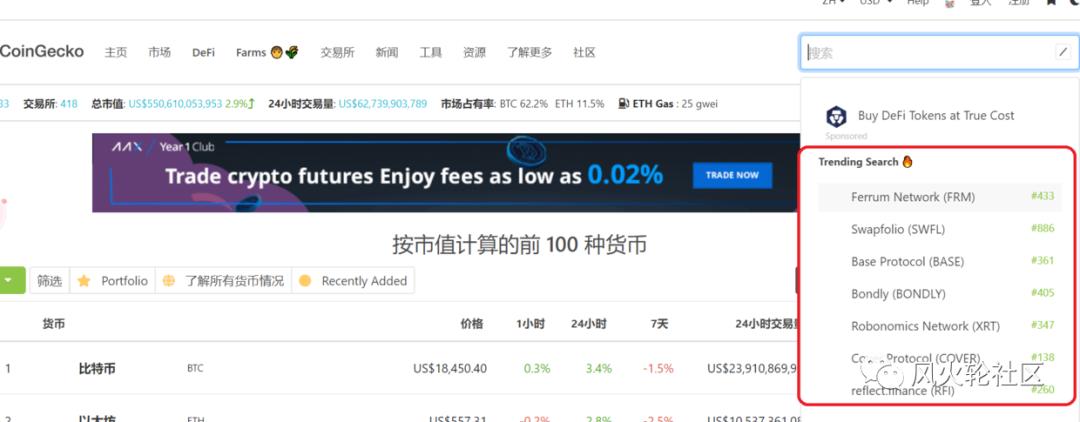Click the AAX Year 1 Club banner logo

tap(163, 147)
